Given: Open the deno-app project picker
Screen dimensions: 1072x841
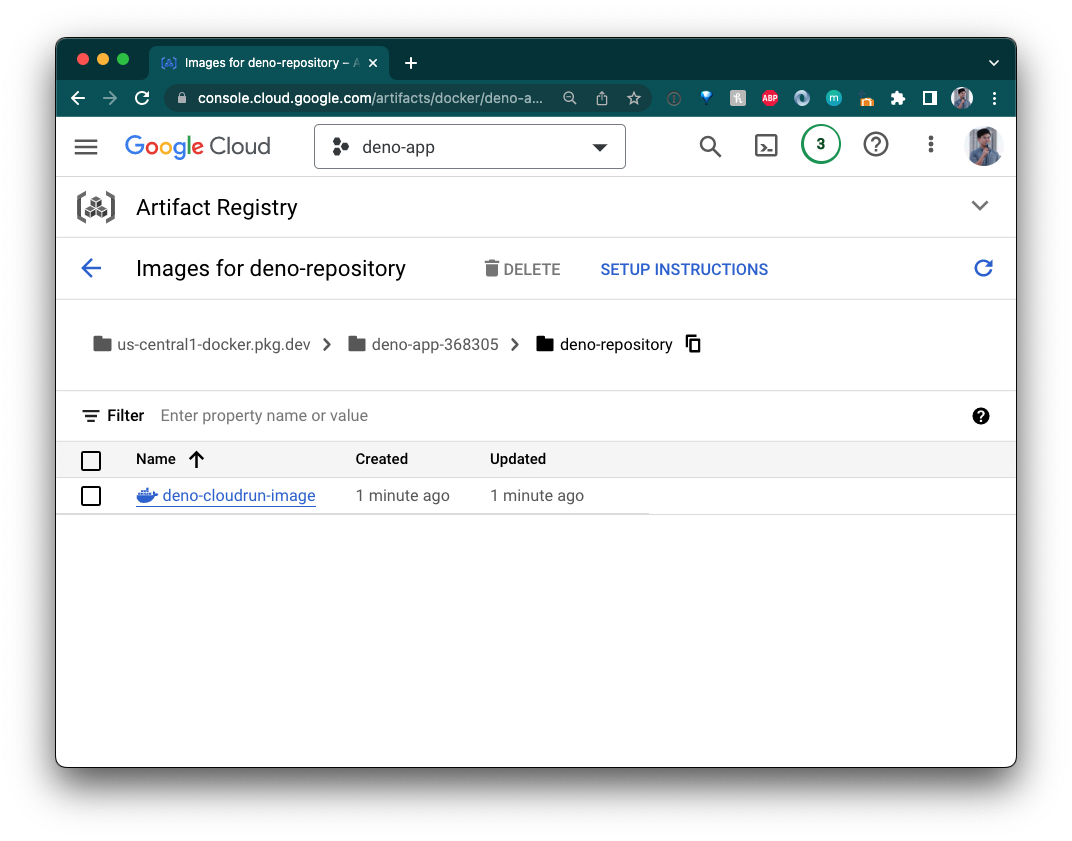Looking at the screenshot, I should coord(469,146).
